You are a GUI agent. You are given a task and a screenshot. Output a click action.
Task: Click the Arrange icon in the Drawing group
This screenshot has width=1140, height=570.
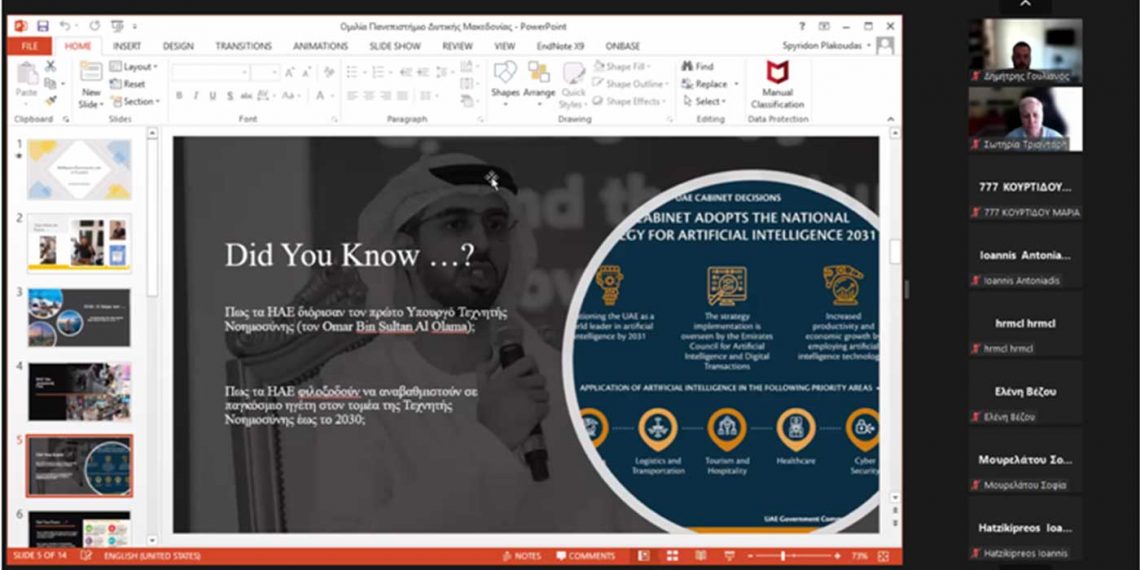[x=539, y=80]
